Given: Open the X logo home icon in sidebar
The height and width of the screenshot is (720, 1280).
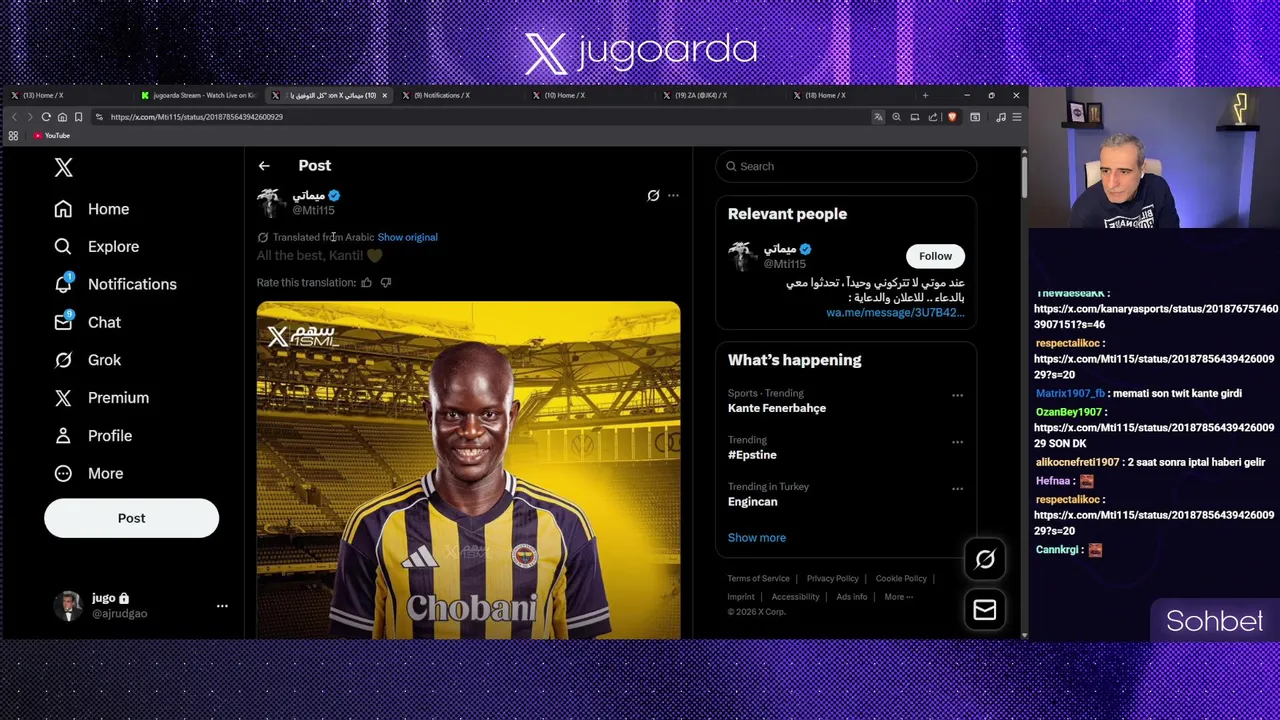Looking at the screenshot, I should point(63,167).
